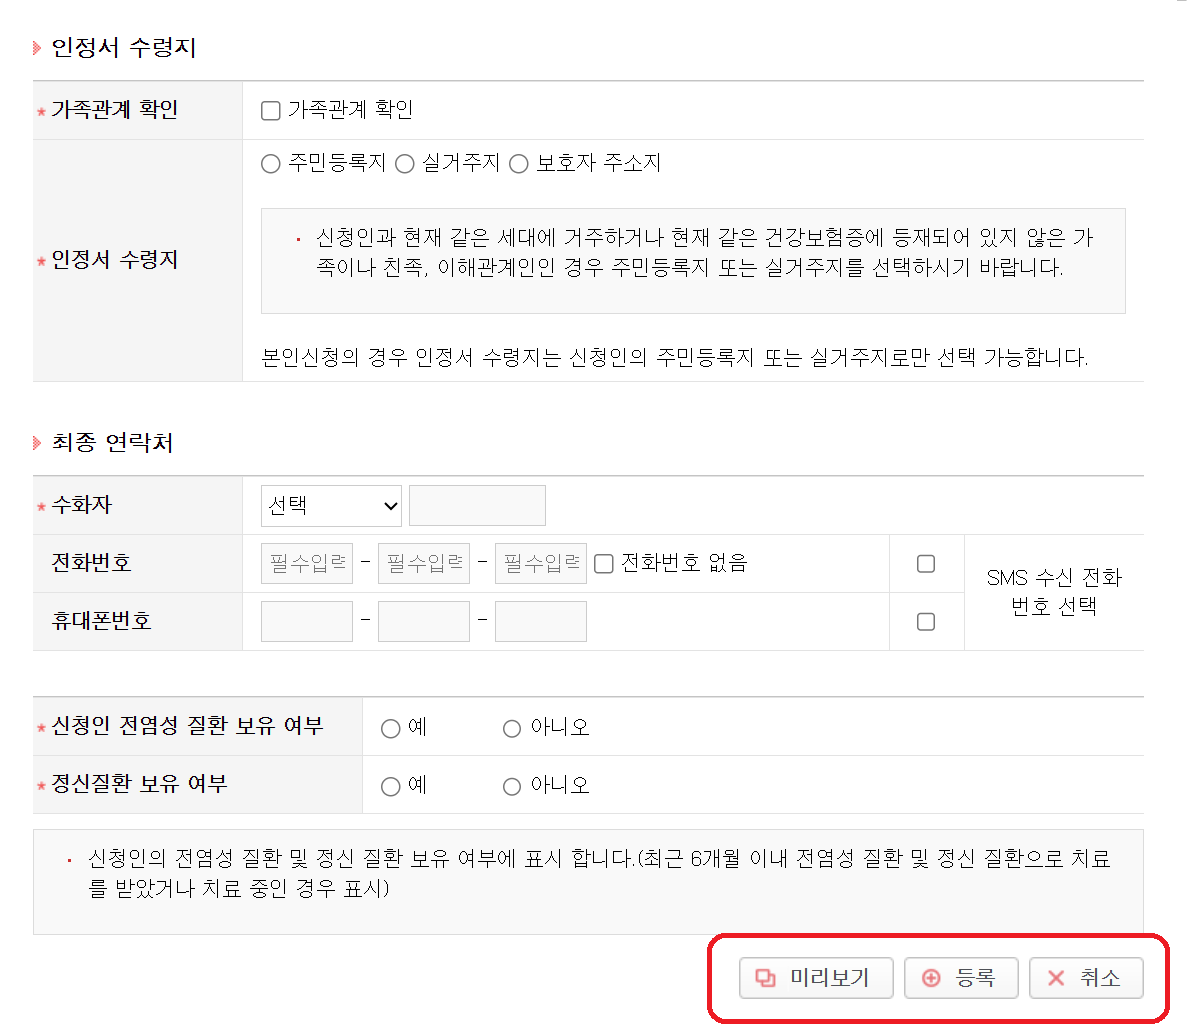Click the first 필수입력 phone number field

pos(305,563)
